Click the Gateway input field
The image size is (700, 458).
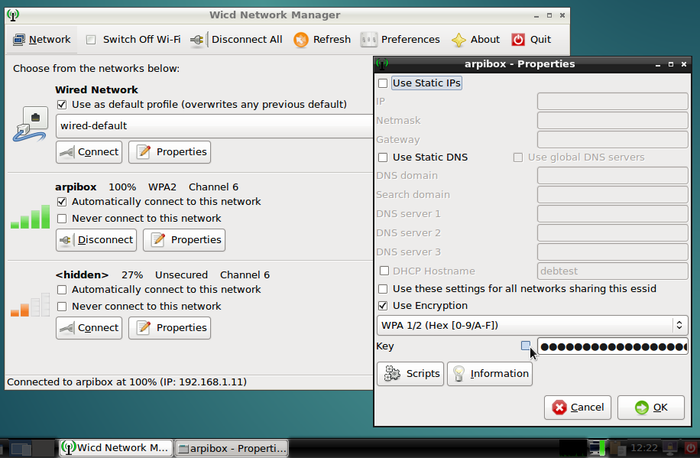tap(612, 140)
